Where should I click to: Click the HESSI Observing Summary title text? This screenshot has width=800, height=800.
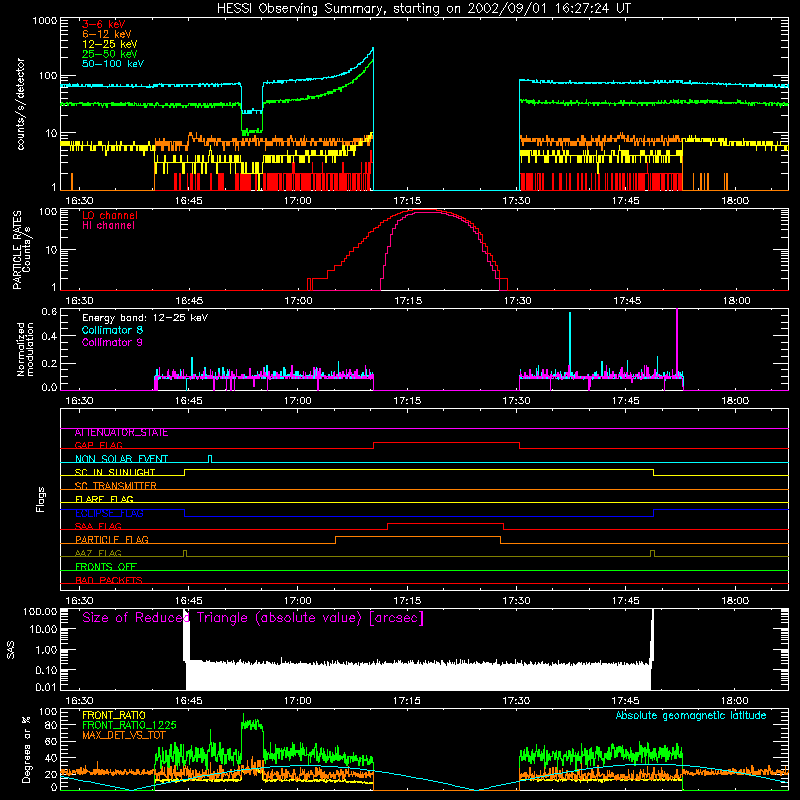pos(423,9)
